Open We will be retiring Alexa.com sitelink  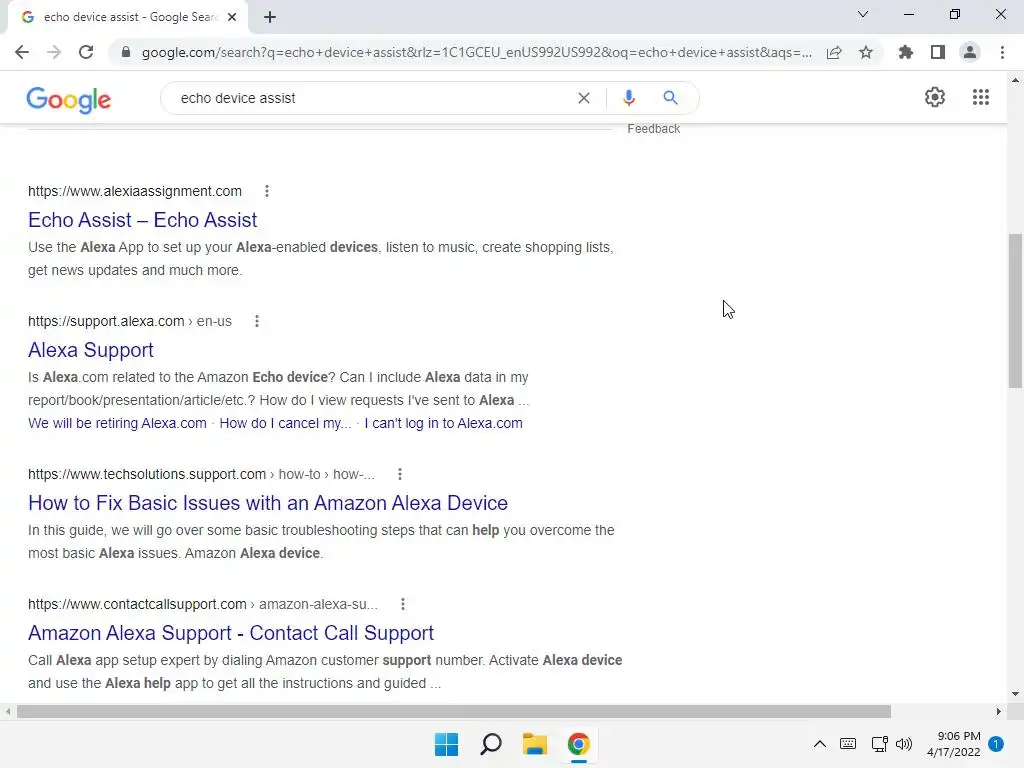pyautogui.click(x=117, y=423)
